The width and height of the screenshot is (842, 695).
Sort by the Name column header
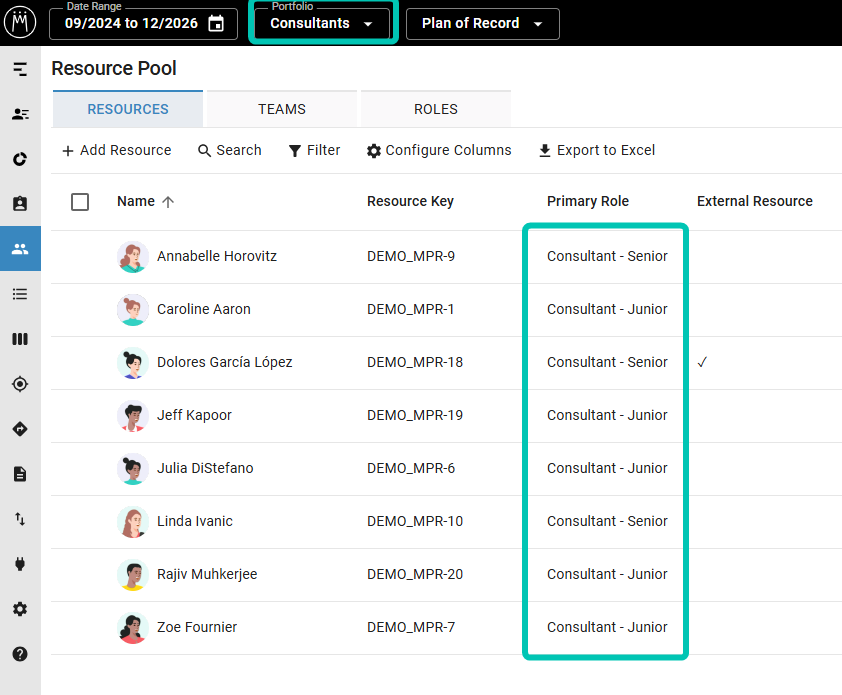pyautogui.click(x=146, y=201)
